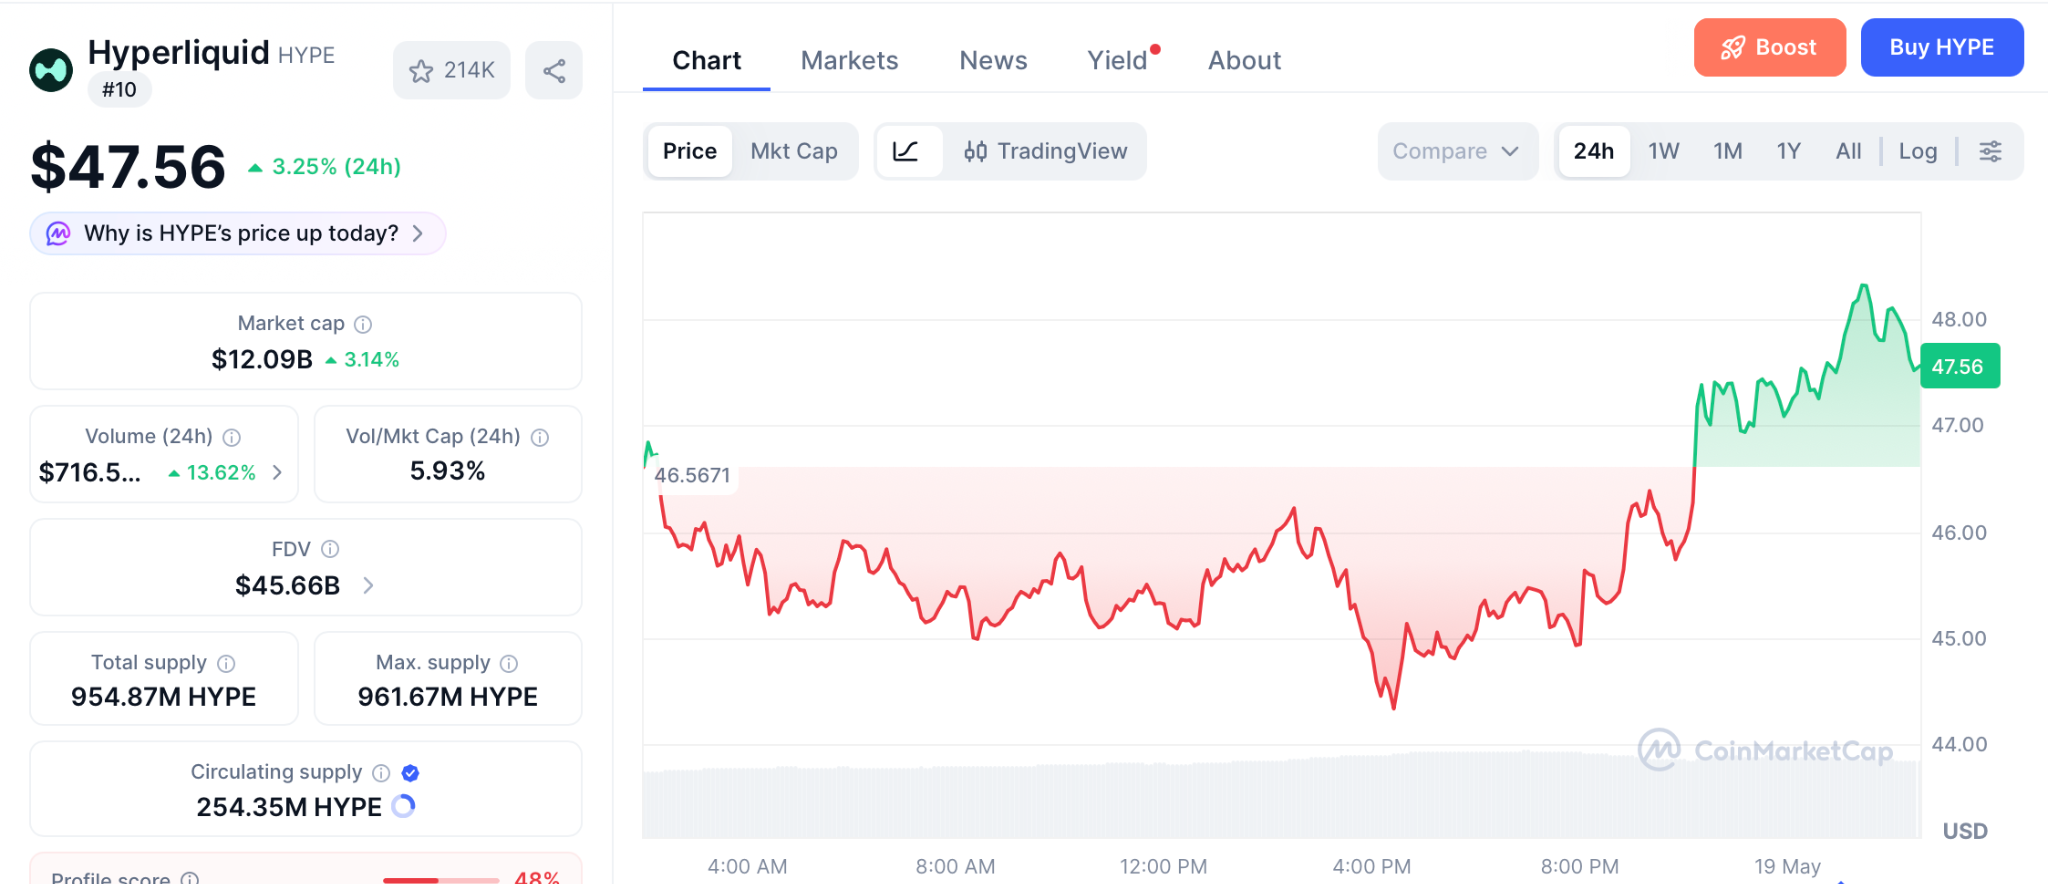Expand Volume (24h) details chevron
Screen dimensions: 2048x884
[277, 472]
